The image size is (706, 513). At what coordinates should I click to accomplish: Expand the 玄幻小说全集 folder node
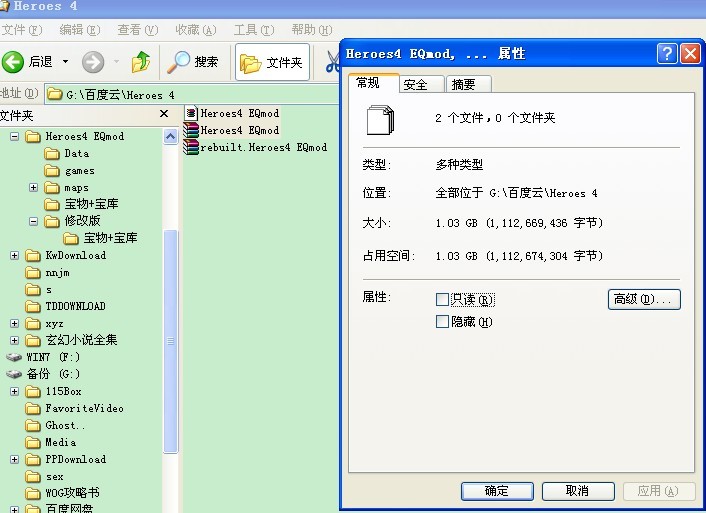(14, 340)
